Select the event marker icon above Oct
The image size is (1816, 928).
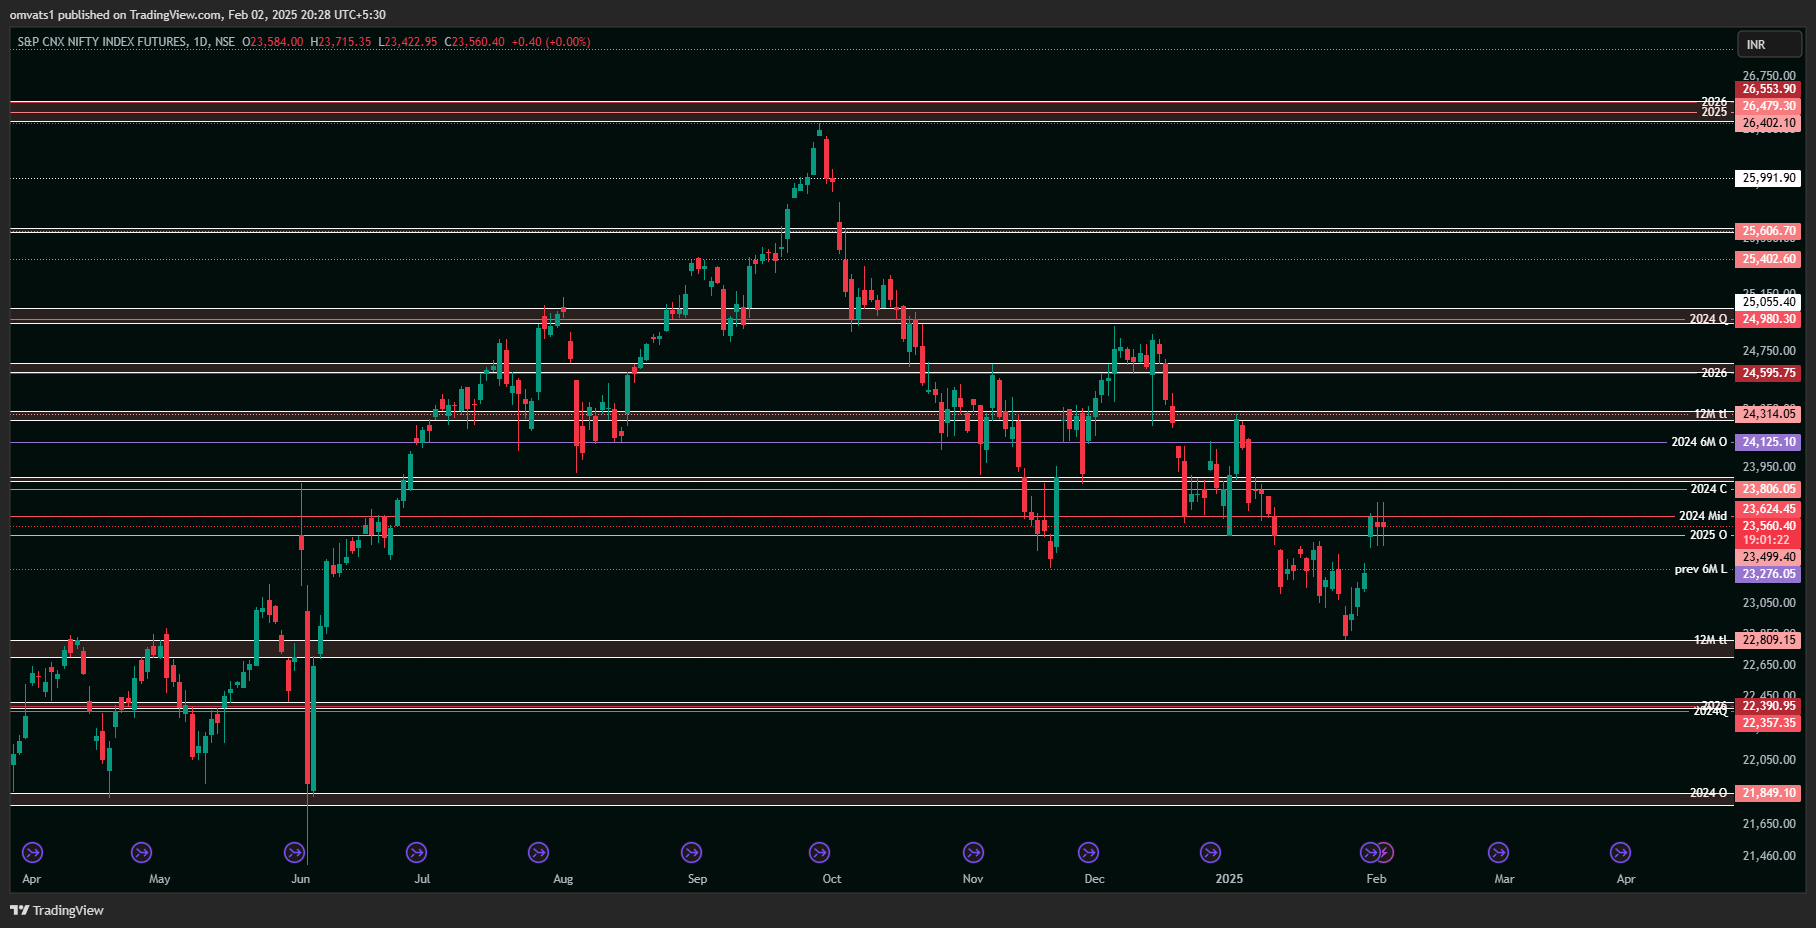(x=819, y=853)
